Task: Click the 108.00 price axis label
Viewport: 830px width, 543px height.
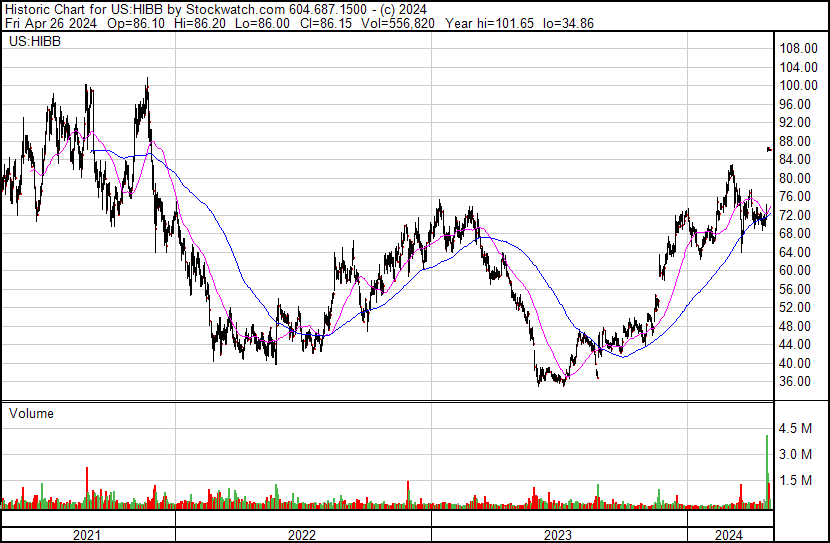Action: (798, 49)
